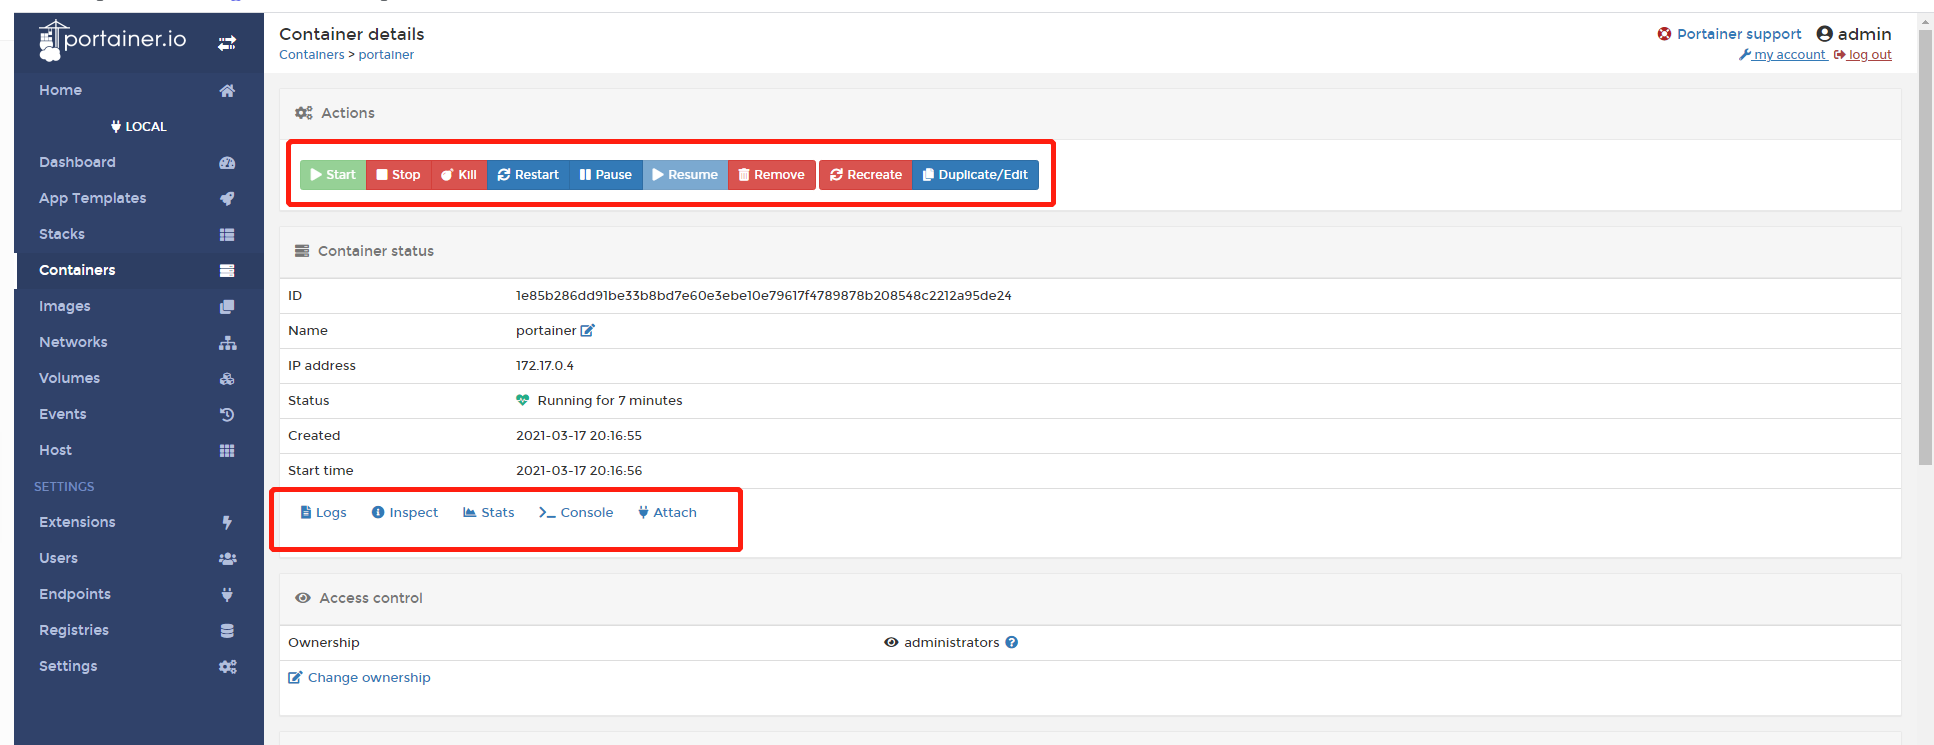This screenshot has height=745, width=1934.
Task: Stop the container with Stop button
Action: click(x=398, y=174)
